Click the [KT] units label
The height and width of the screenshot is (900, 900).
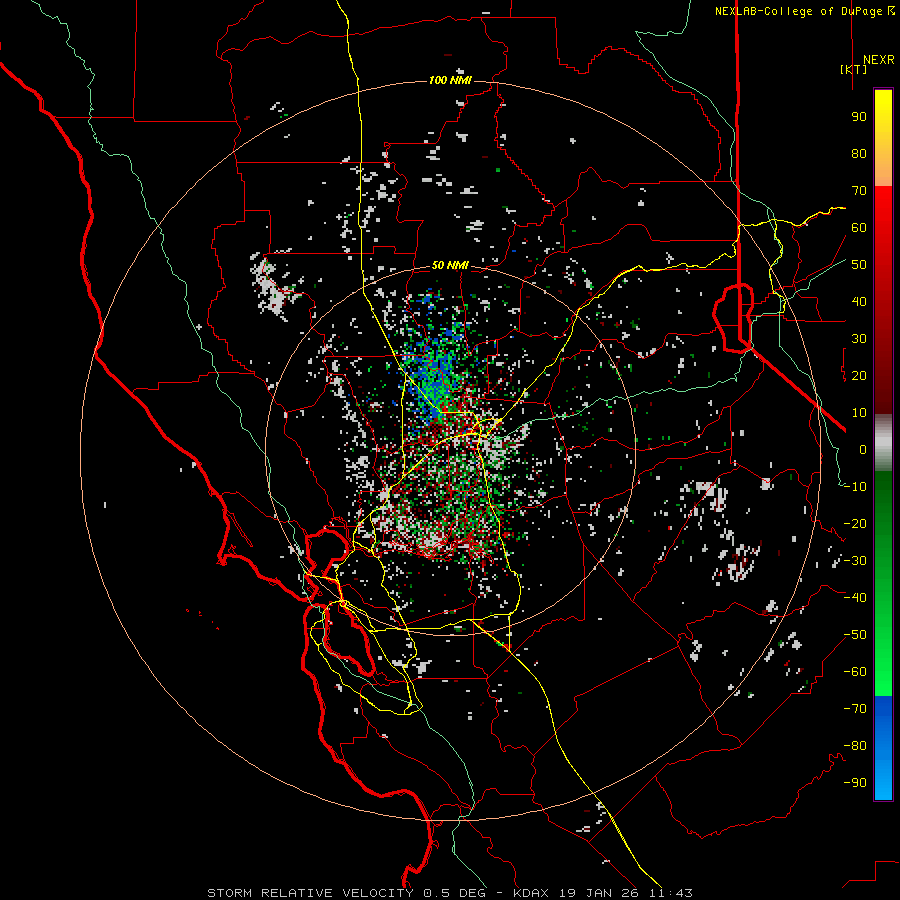click(x=854, y=69)
